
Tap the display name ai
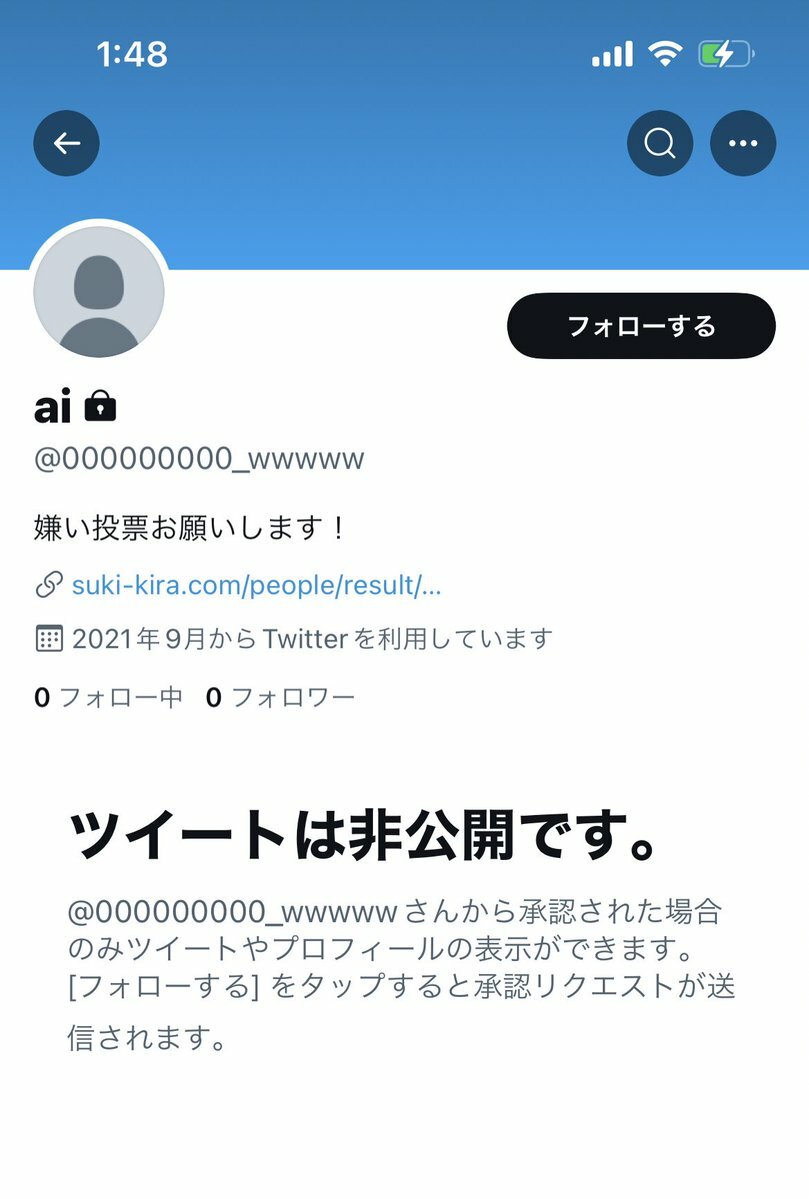53,406
